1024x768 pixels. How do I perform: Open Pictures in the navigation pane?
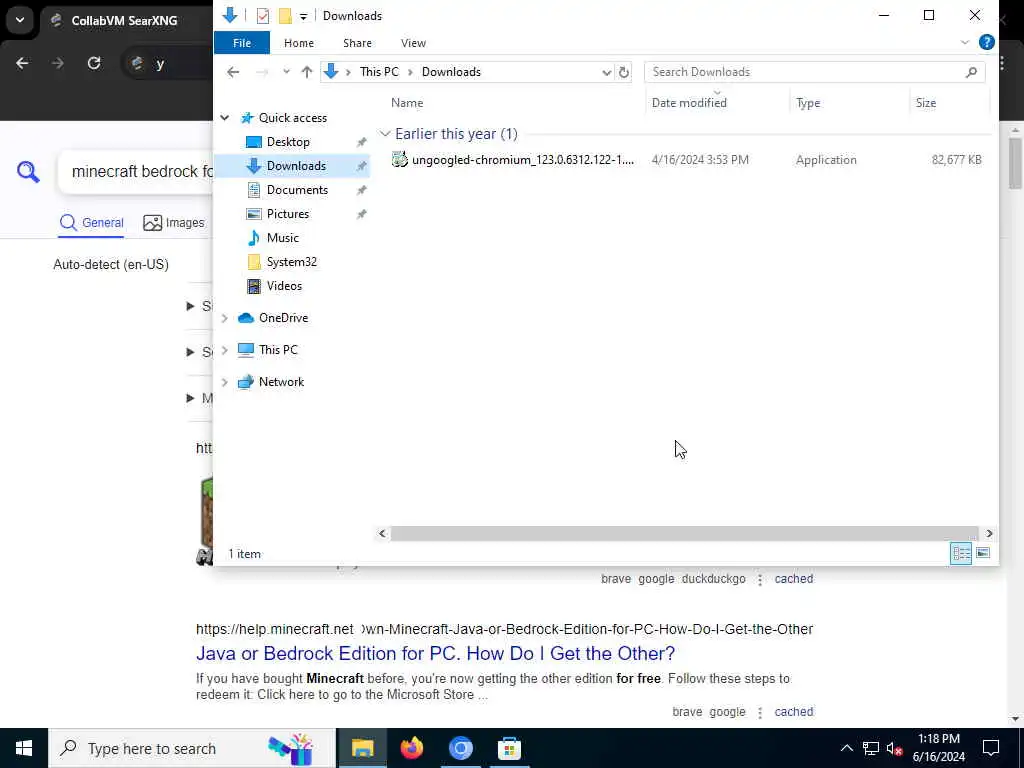pos(287,214)
